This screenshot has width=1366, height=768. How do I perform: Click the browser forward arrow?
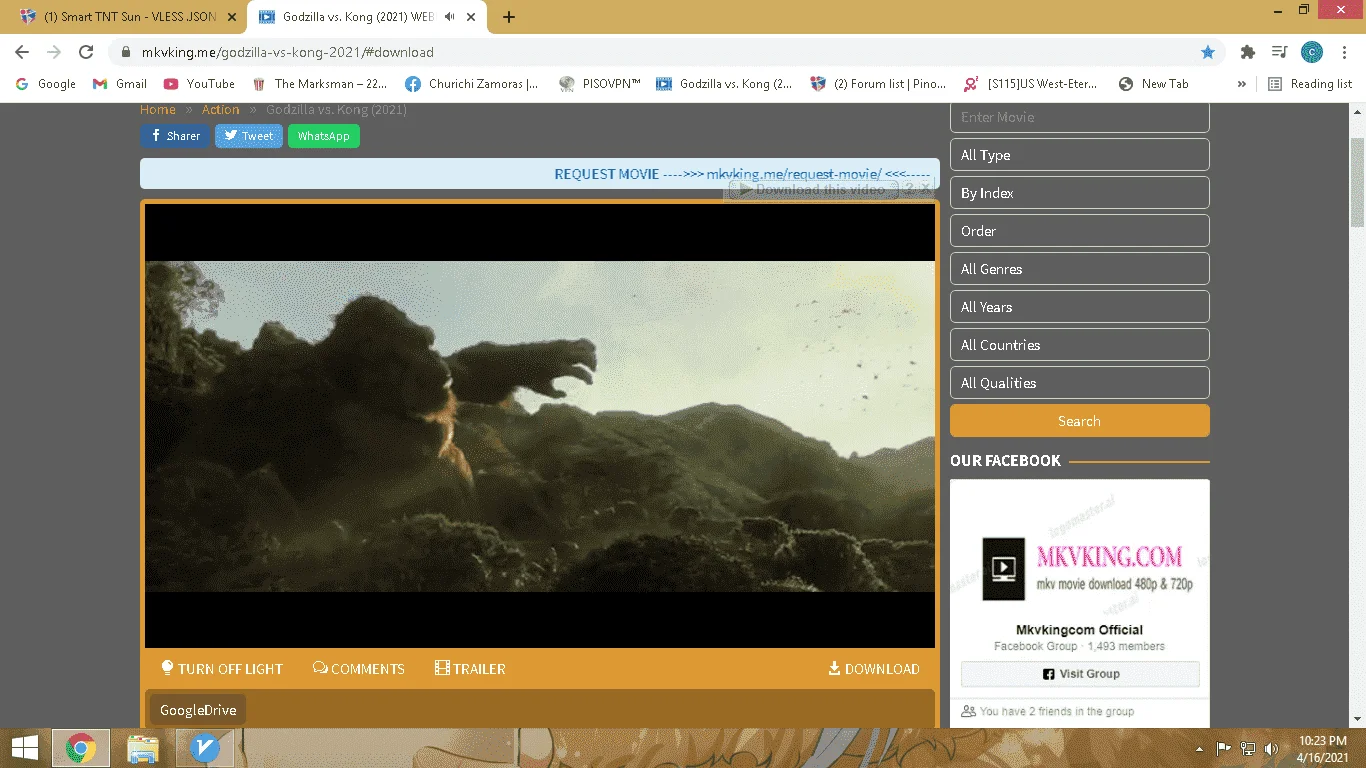54,52
